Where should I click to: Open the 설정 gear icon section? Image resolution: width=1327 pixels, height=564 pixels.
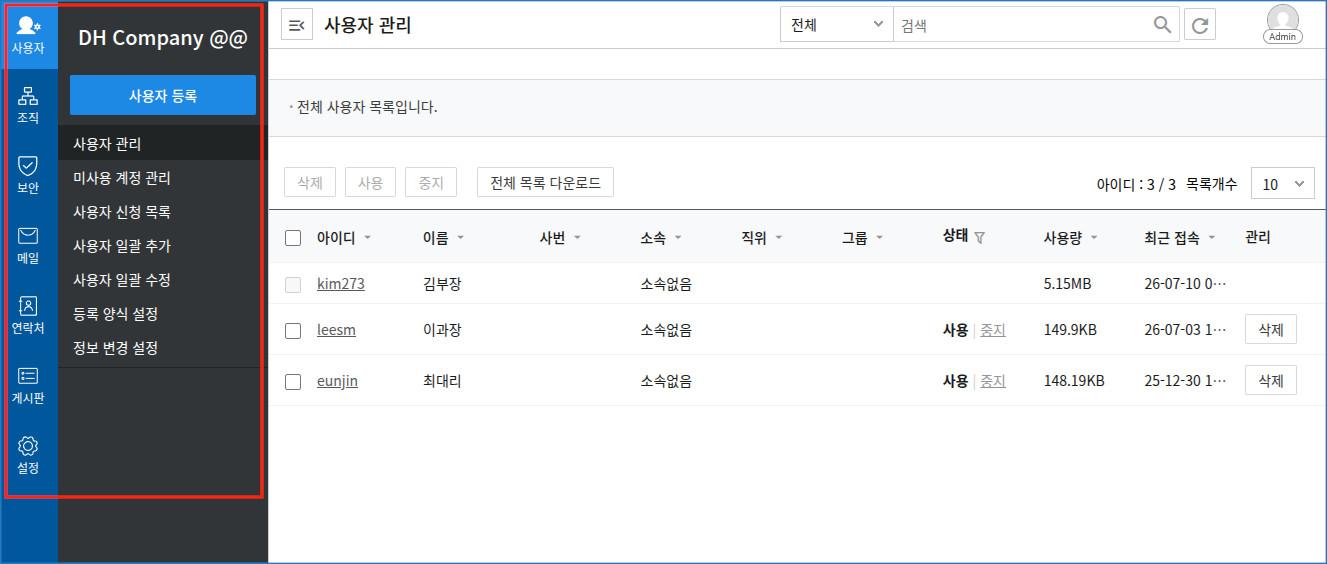pos(28,455)
